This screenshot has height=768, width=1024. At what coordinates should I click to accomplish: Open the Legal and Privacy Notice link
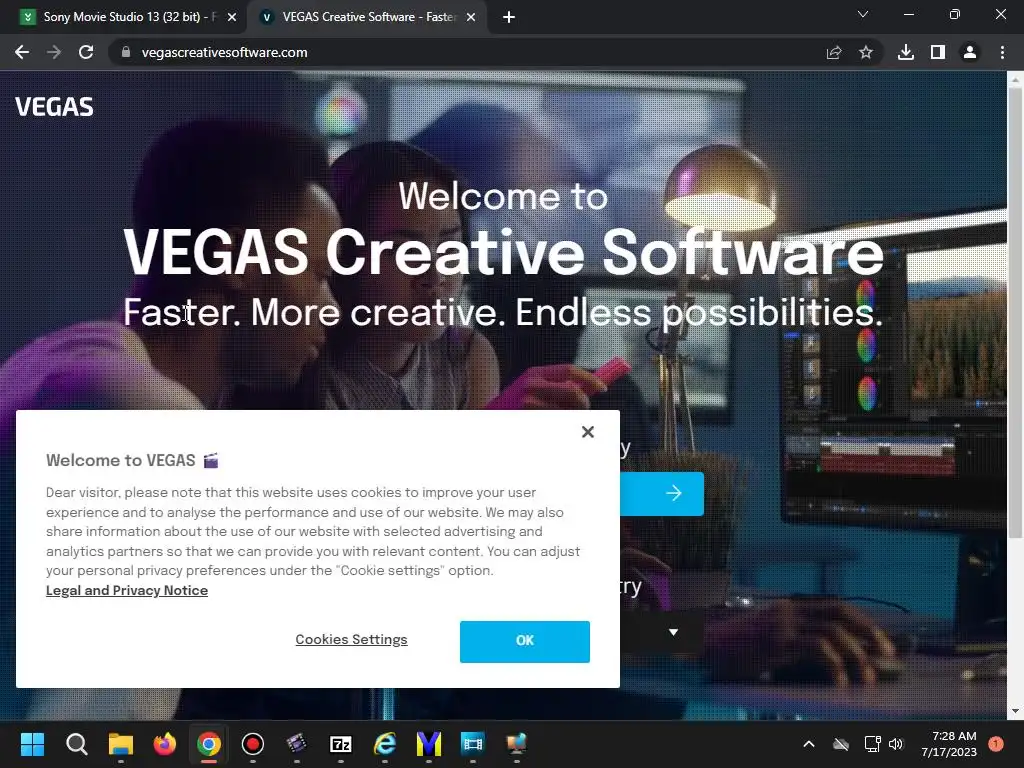click(127, 590)
